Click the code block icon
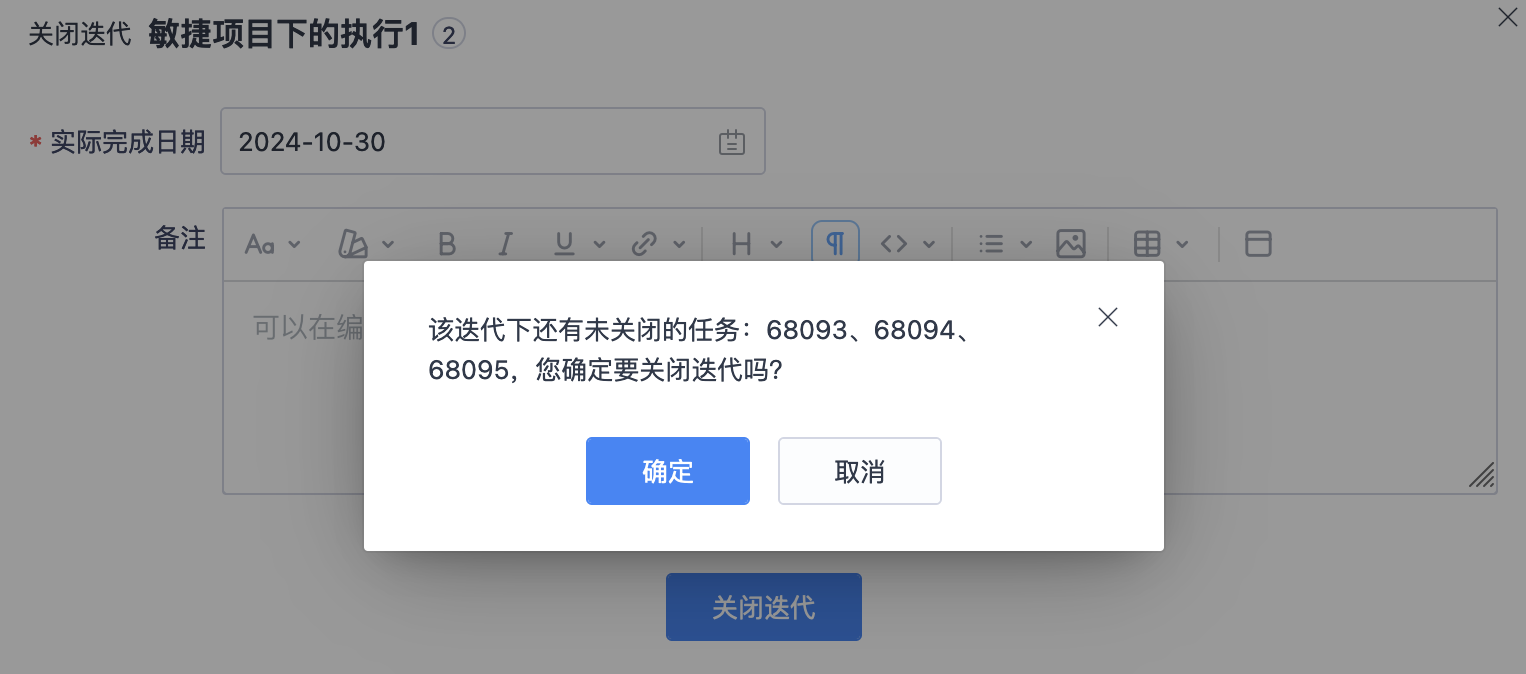The width and height of the screenshot is (1526, 674). [894, 244]
